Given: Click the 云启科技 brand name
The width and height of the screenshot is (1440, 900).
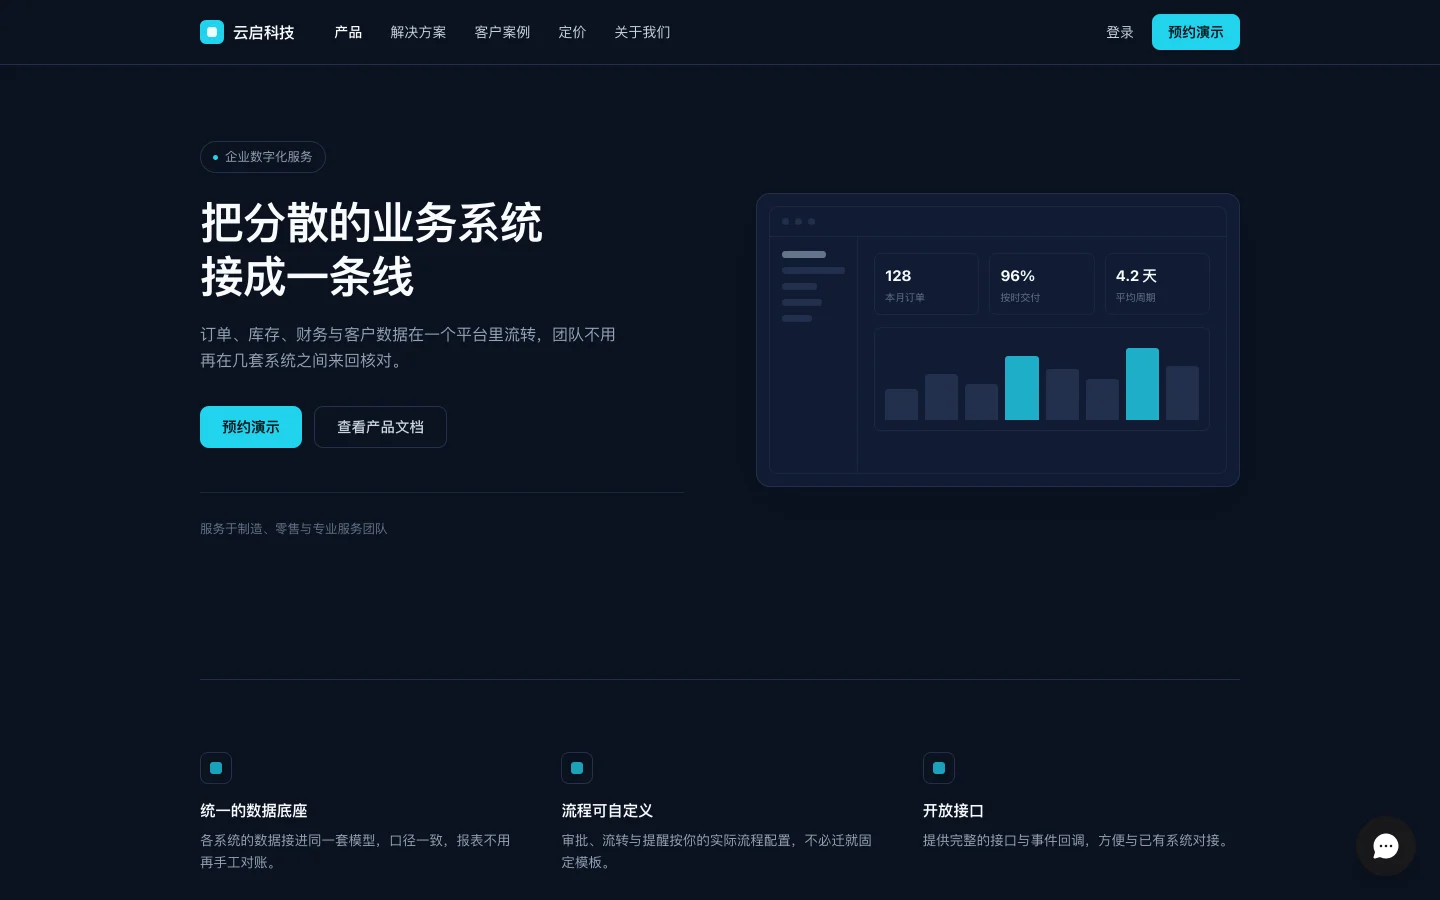Looking at the screenshot, I should tap(264, 32).
